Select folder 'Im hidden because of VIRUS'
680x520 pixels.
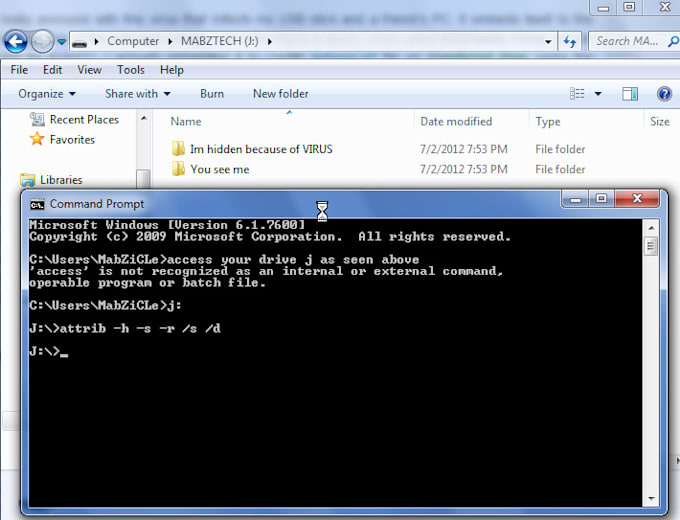tap(261, 149)
